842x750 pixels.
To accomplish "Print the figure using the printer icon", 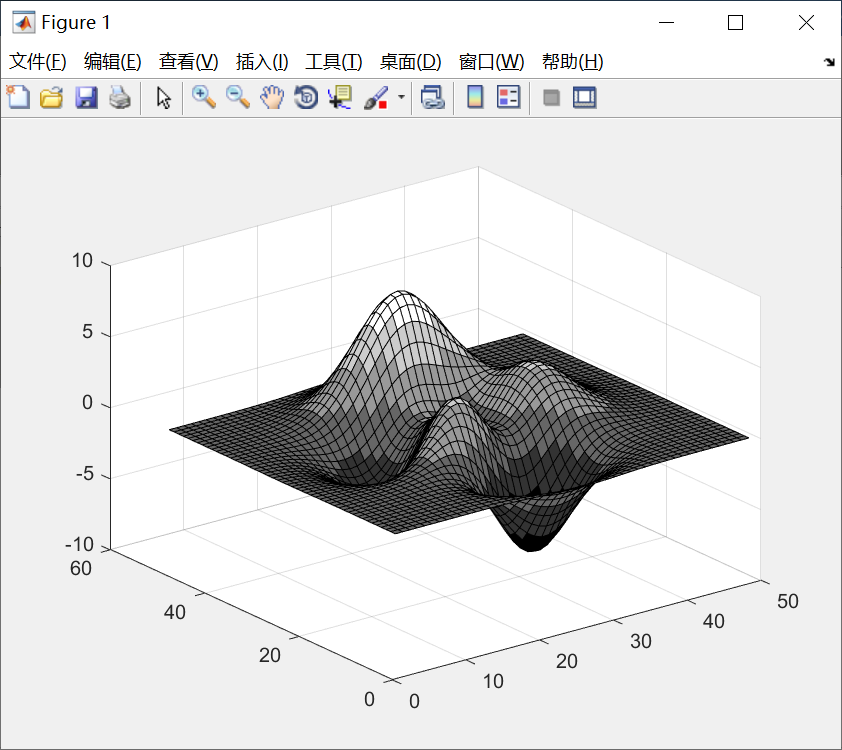I will (120, 98).
